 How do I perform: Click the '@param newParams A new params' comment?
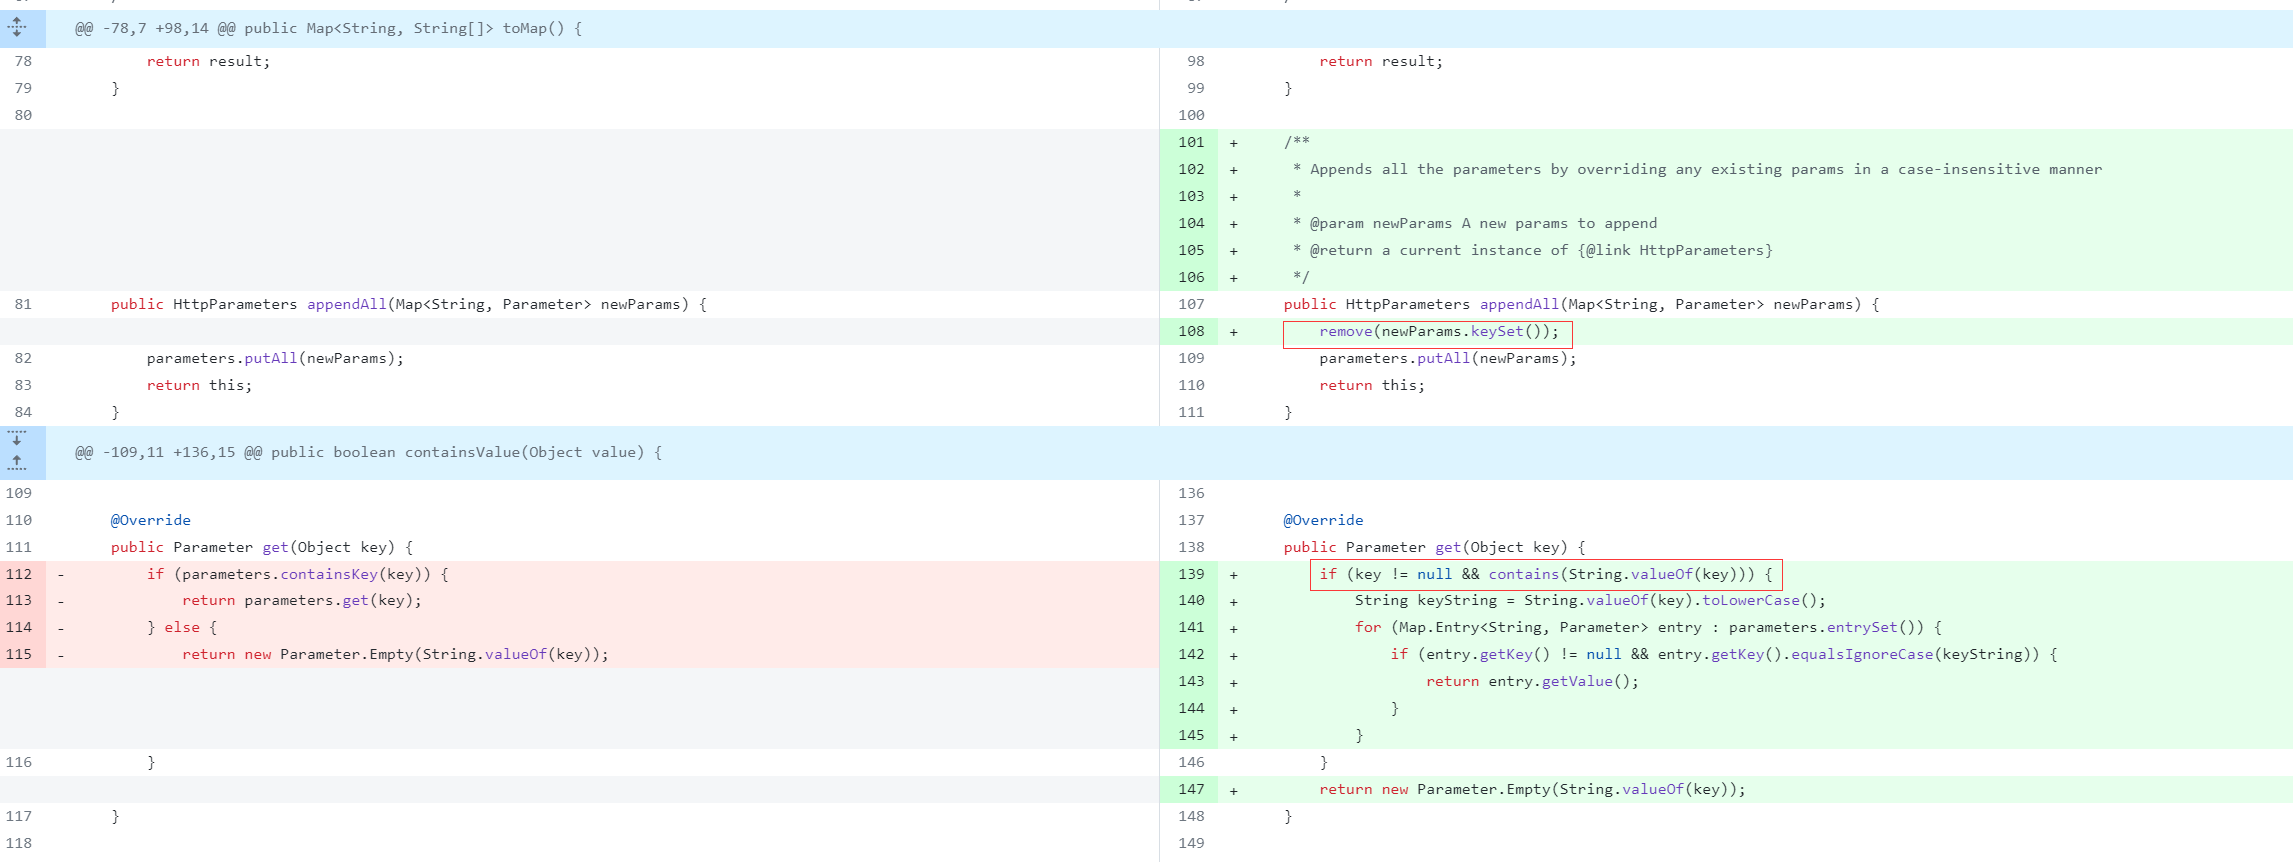pyautogui.click(x=1474, y=223)
